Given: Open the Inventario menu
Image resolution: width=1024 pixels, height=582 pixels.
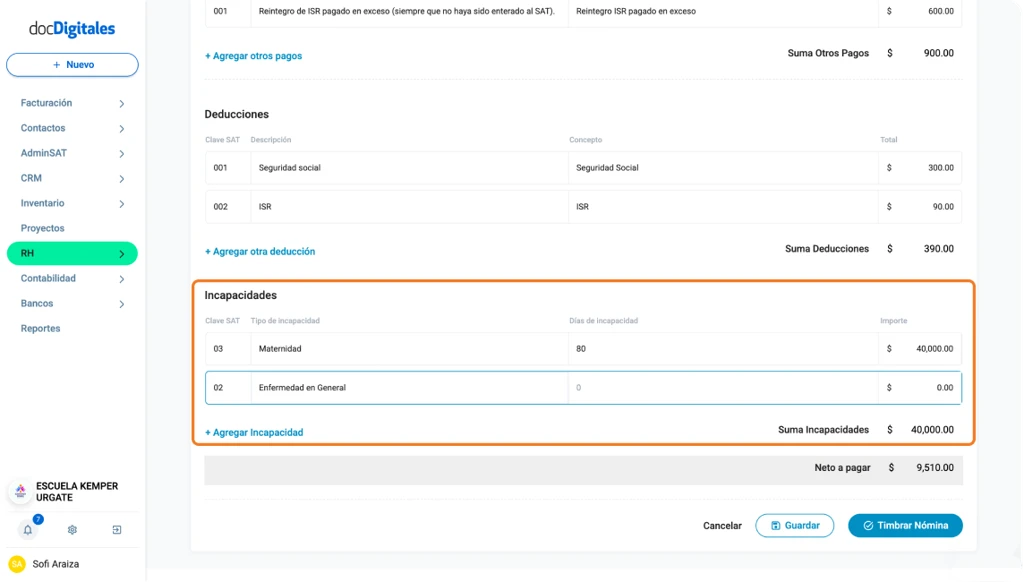Looking at the screenshot, I should coord(42,203).
